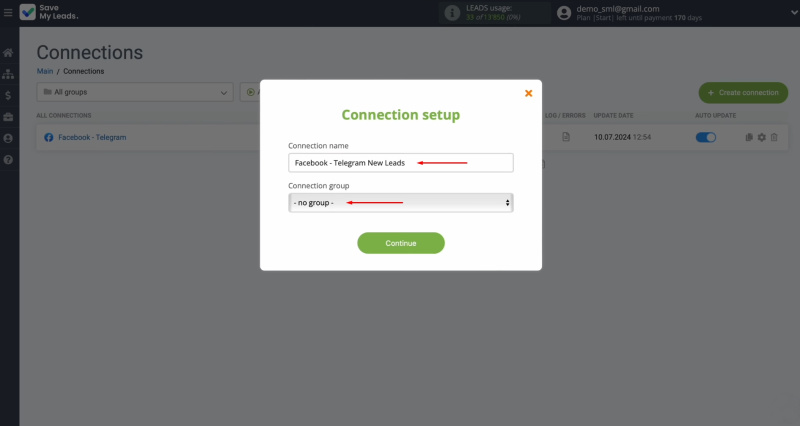Click the LEADS usage info icon

[x=452, y=13]
